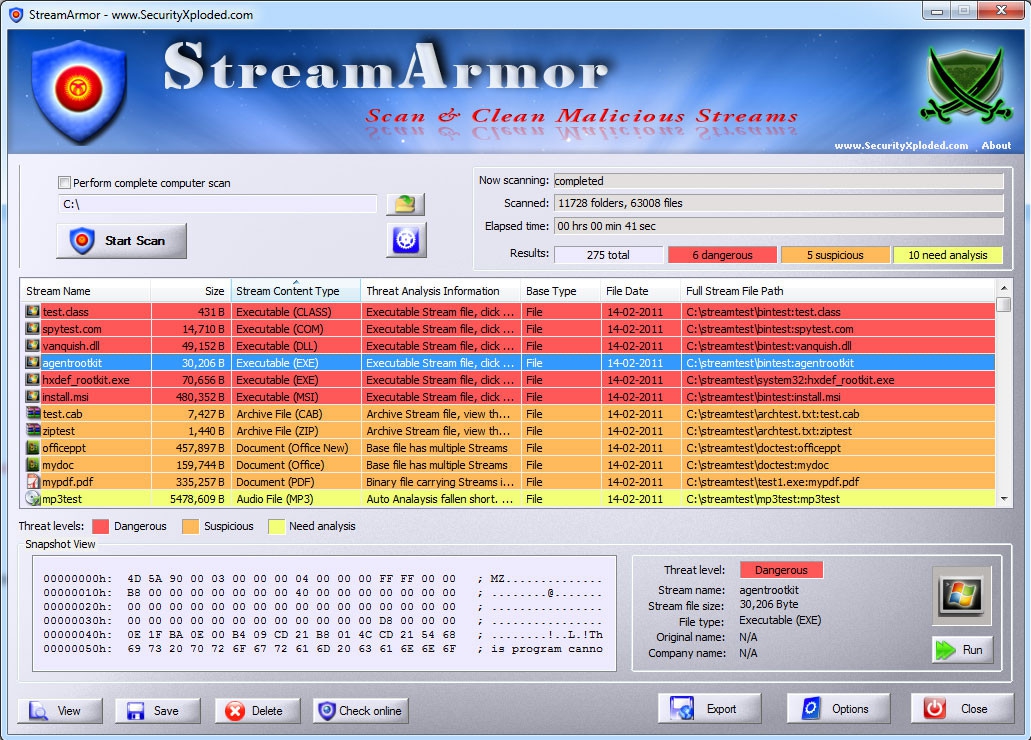Screen dimensions: 1031x740
Task: Sort by Full Stream File Path column
Action: click(838, 291)
